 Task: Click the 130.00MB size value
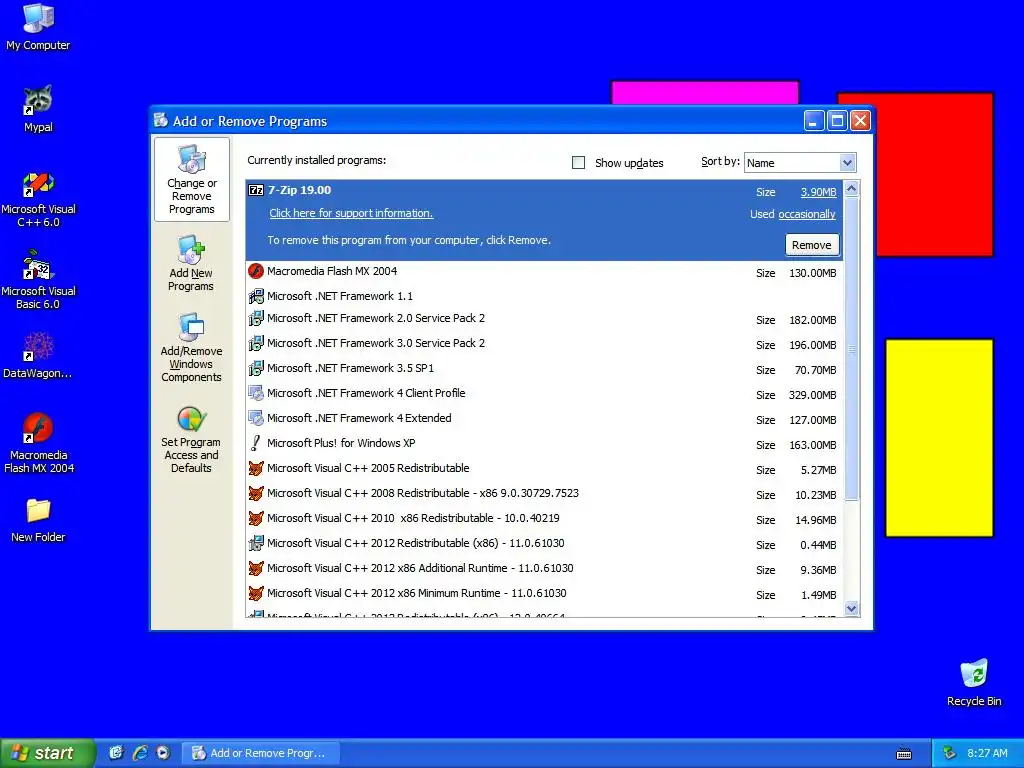click(x=812, y=273)
